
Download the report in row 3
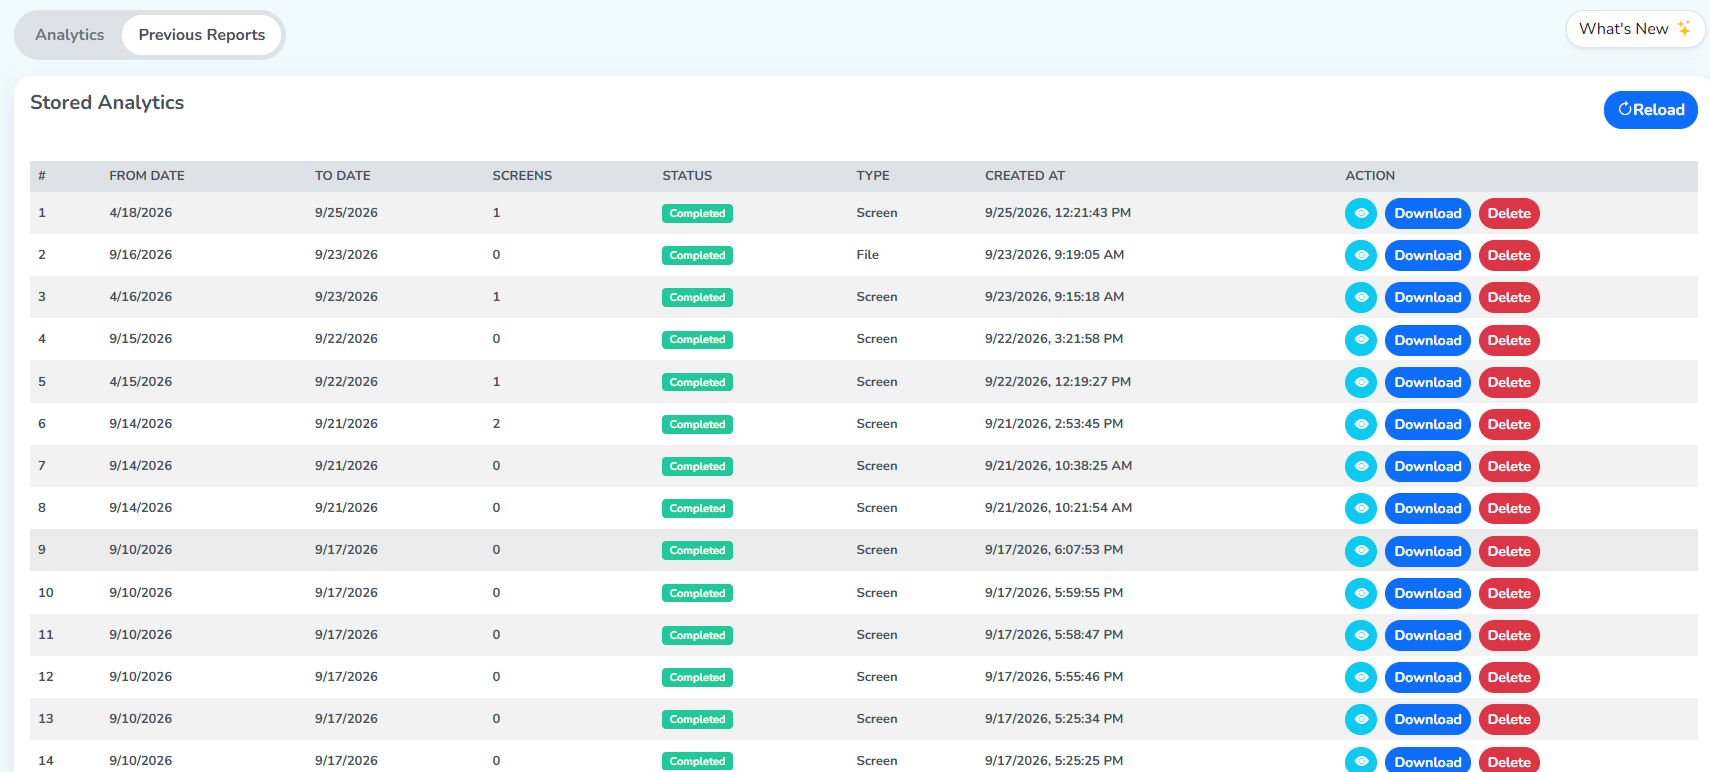tap(1428, 297)
